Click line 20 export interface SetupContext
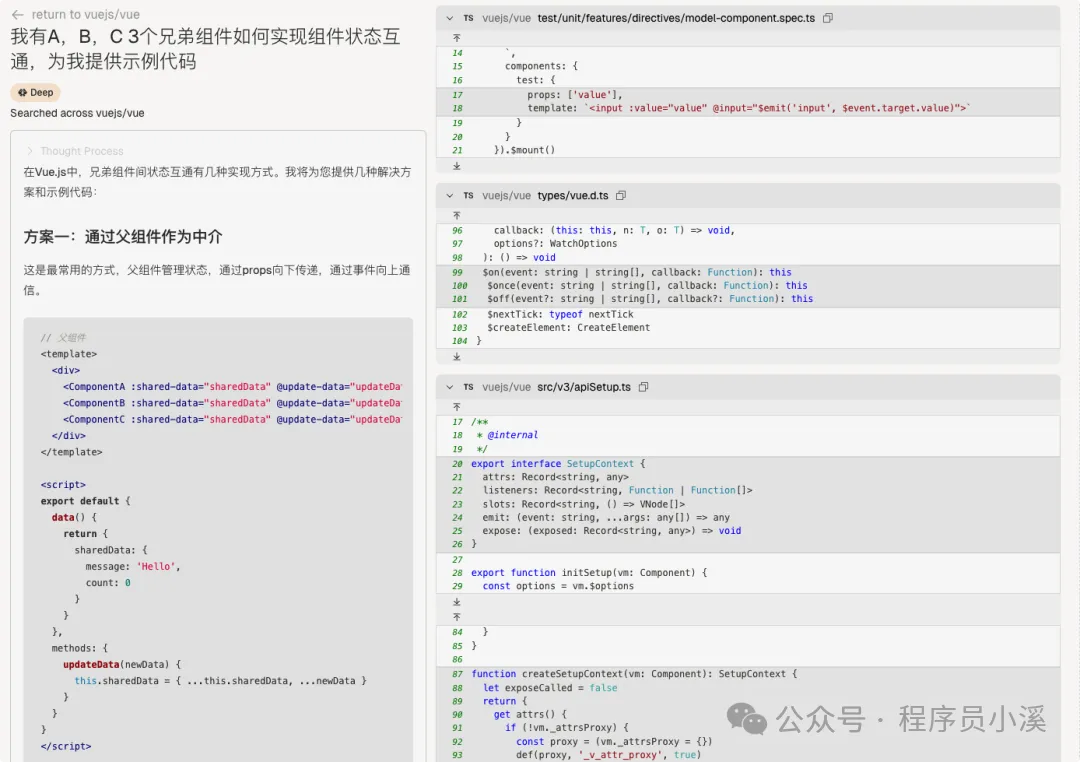The image size is (1080, 762). click(x=558, y=464)
